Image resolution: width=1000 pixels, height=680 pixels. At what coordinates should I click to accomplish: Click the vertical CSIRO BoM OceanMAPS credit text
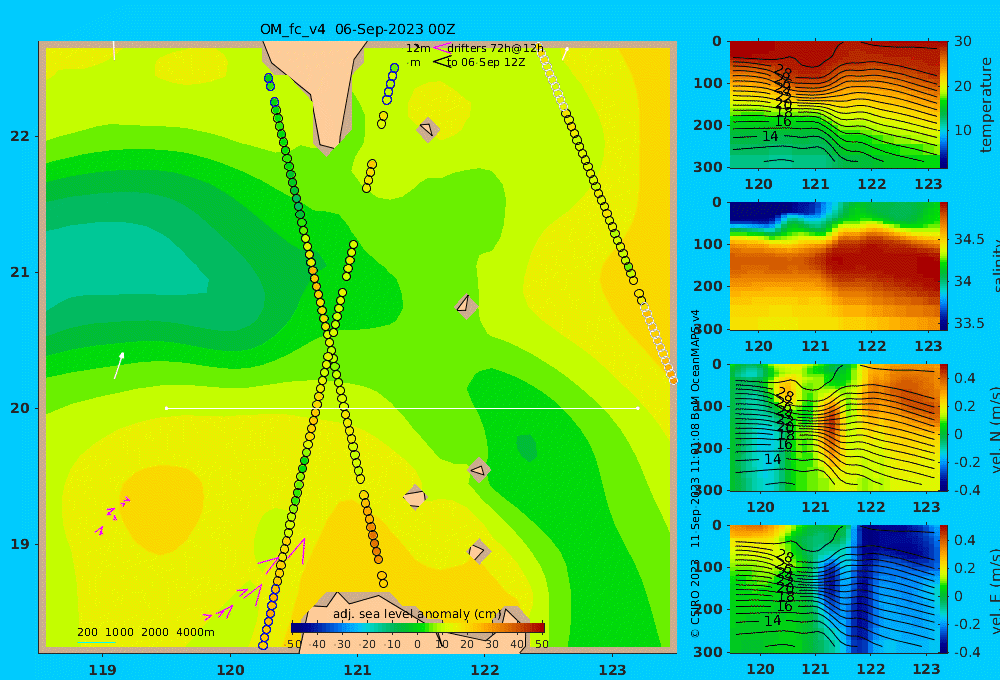tap(695, 474)
